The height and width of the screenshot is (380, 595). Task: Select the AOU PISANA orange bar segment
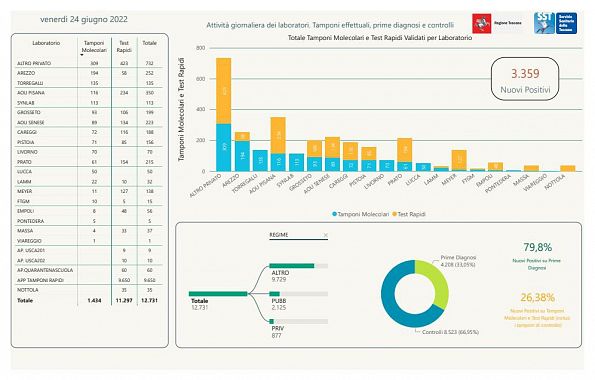pos(278,135)
